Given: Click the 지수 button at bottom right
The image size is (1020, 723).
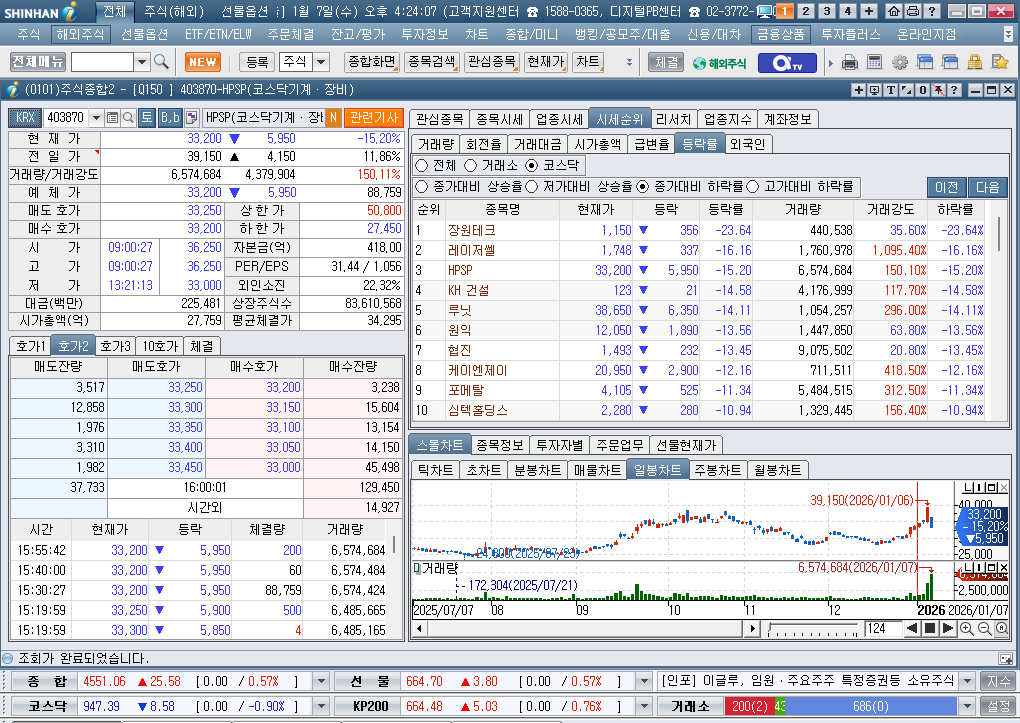Looking at the screenshot, I should (999, 681).
